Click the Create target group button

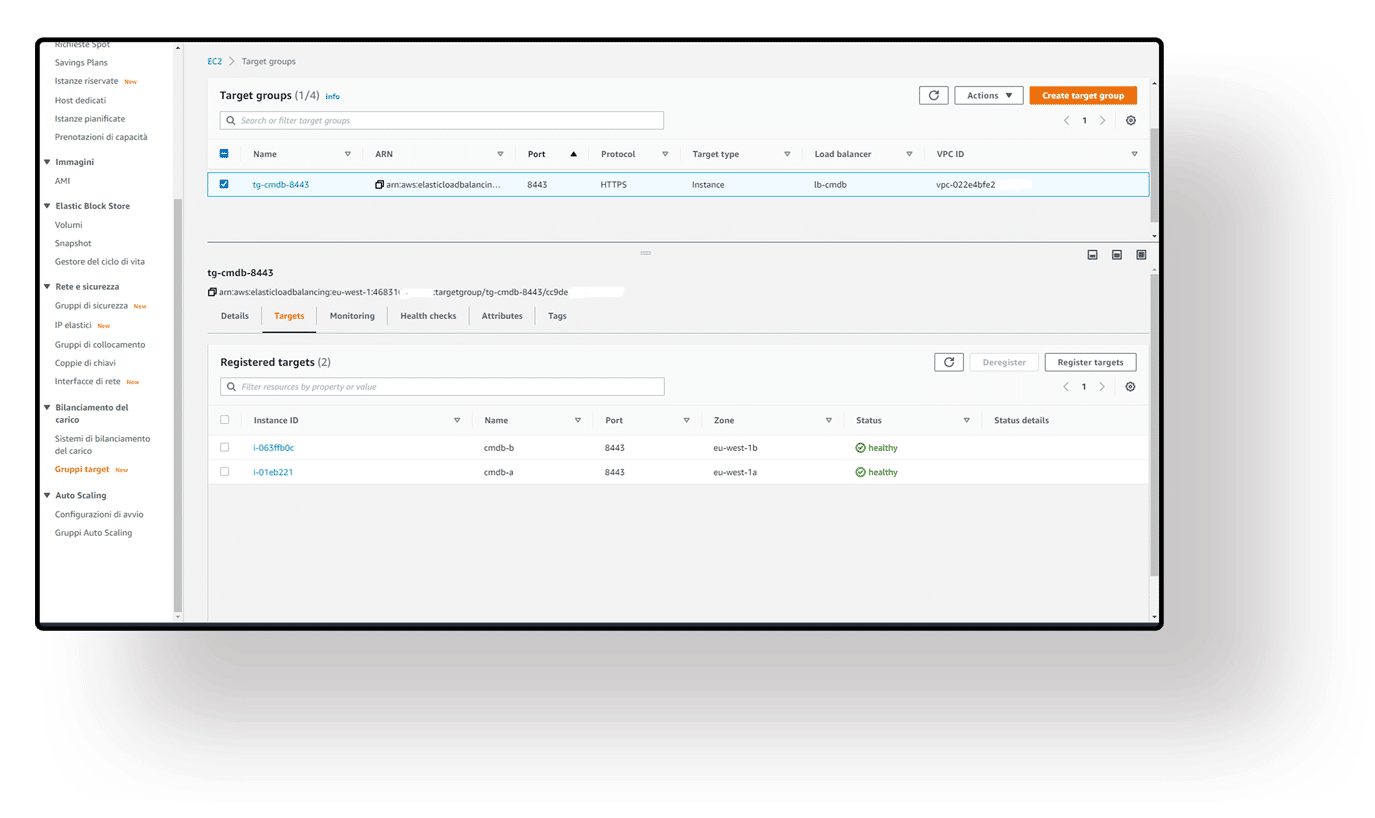click(1083, 96)
